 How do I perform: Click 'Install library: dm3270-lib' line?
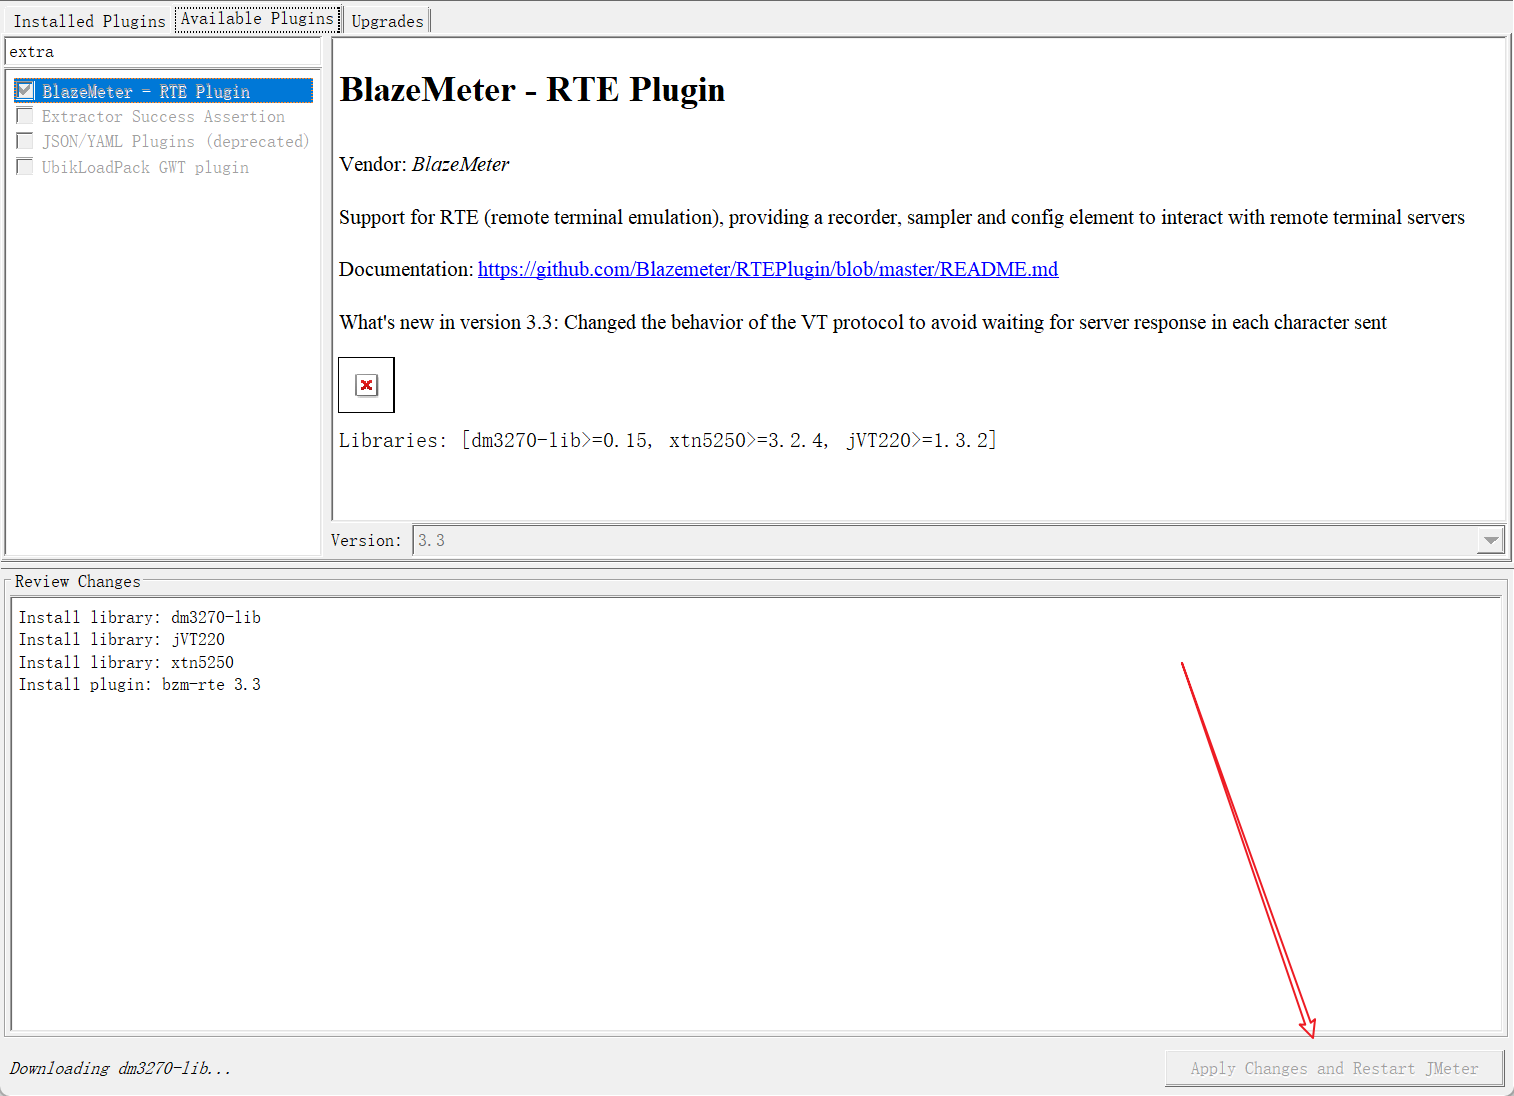click(x=140, y=618)
